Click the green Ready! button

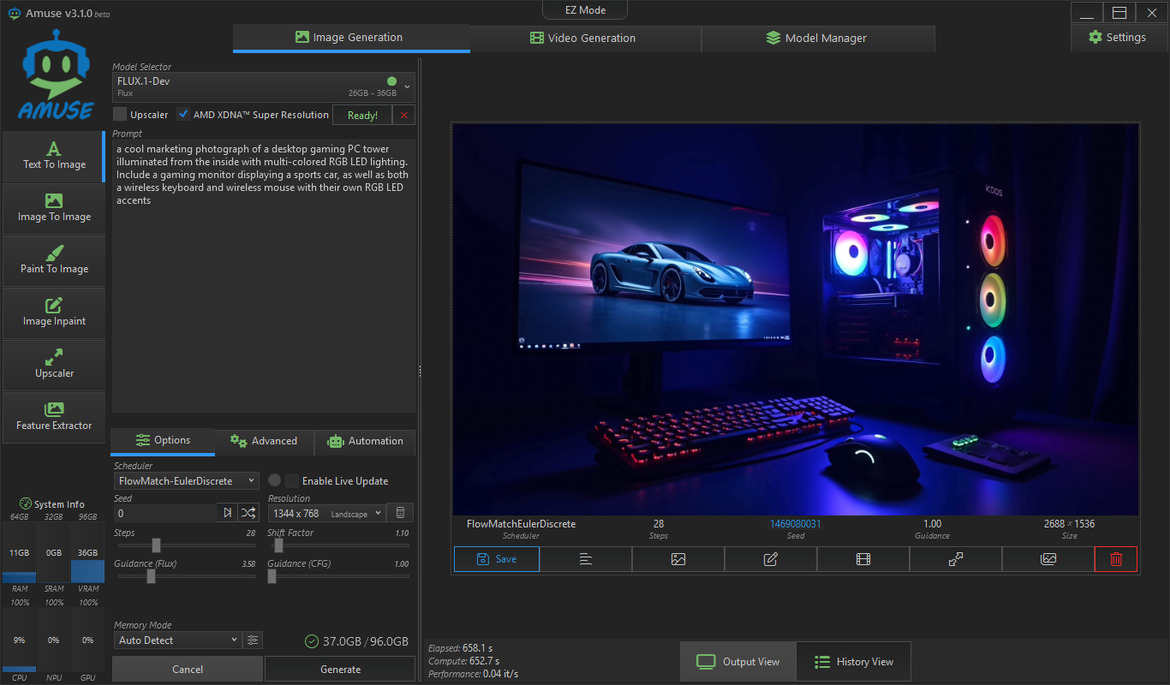click(x=362, y=115)
